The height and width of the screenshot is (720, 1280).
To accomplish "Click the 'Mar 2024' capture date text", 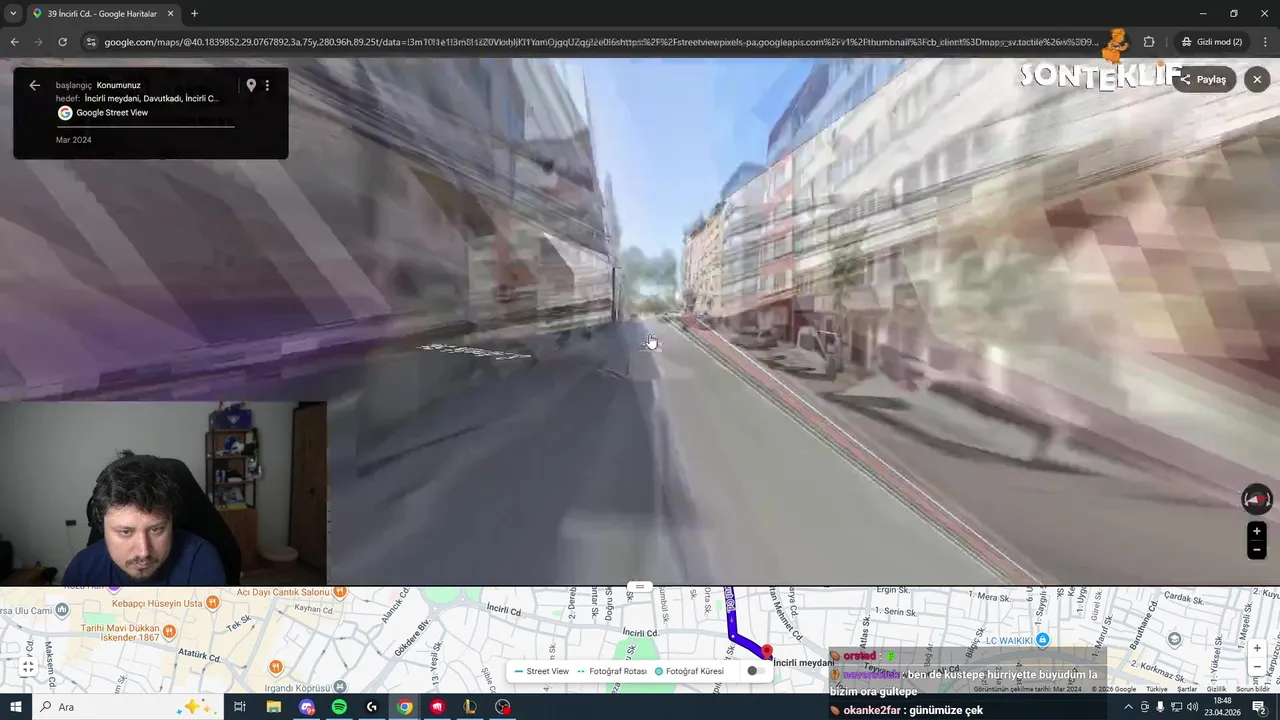I will click(73, 140).
